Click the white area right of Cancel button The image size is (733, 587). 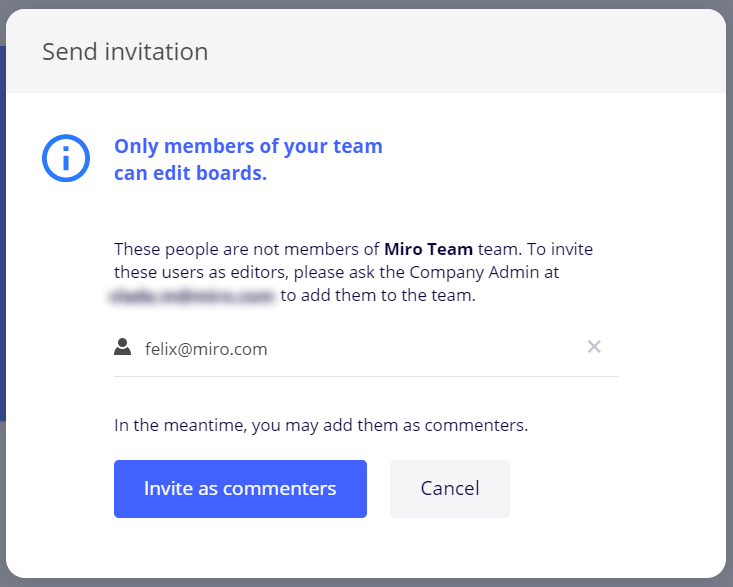[x=610, y=489]
